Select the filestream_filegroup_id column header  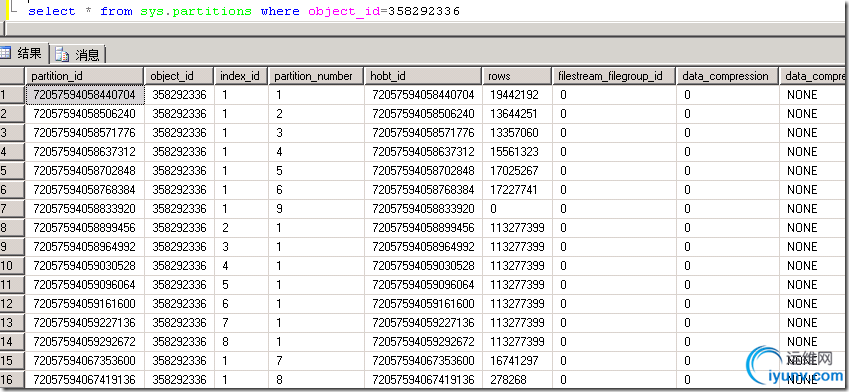[x=614, y=76]
